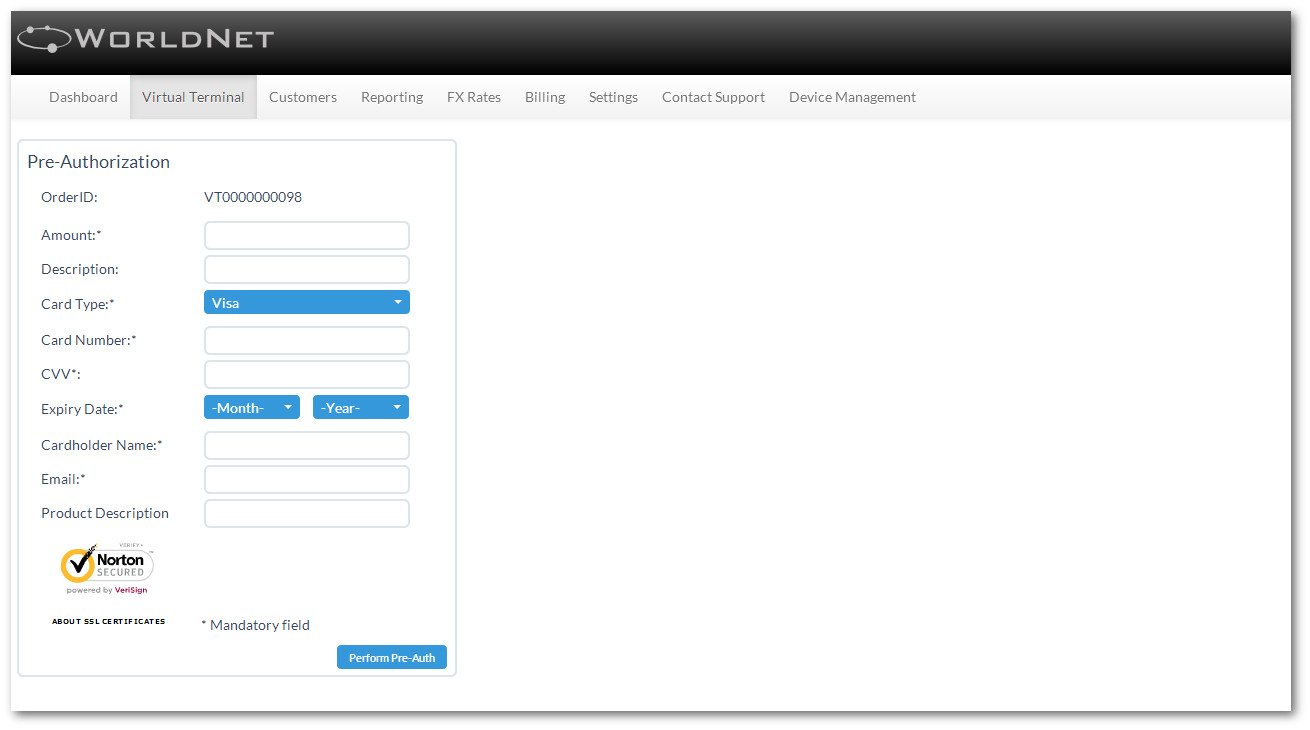The width and height of the screenshot is (1310, 730).
Task: Expand the Card Type dropdown showing Visa
Action: click(307, 303)
